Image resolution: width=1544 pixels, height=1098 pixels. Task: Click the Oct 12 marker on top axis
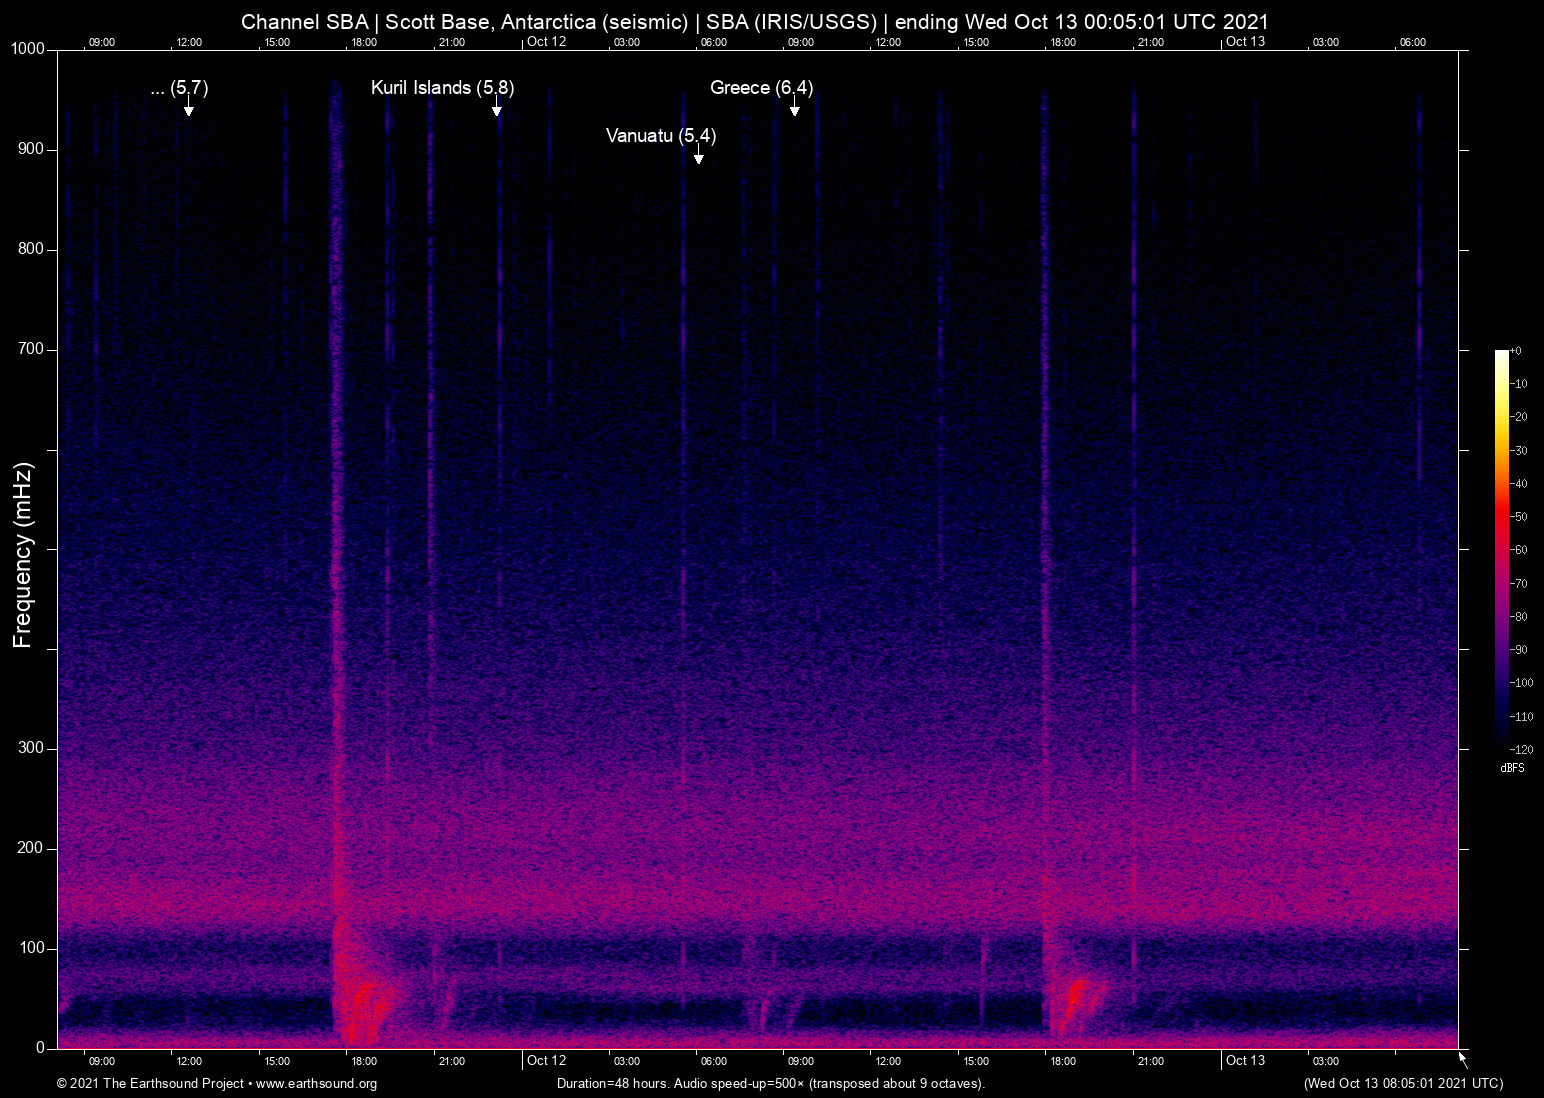click(546, 43)
